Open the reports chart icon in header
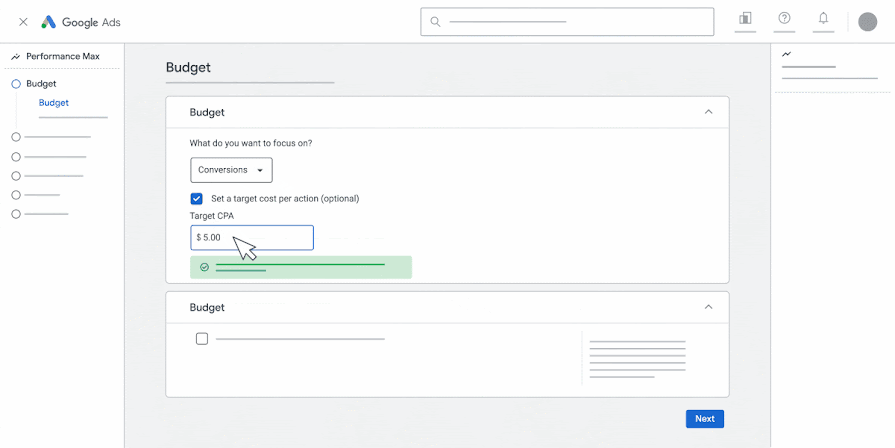895x448 pixels. pyautogui.click(x=745, y=18)
